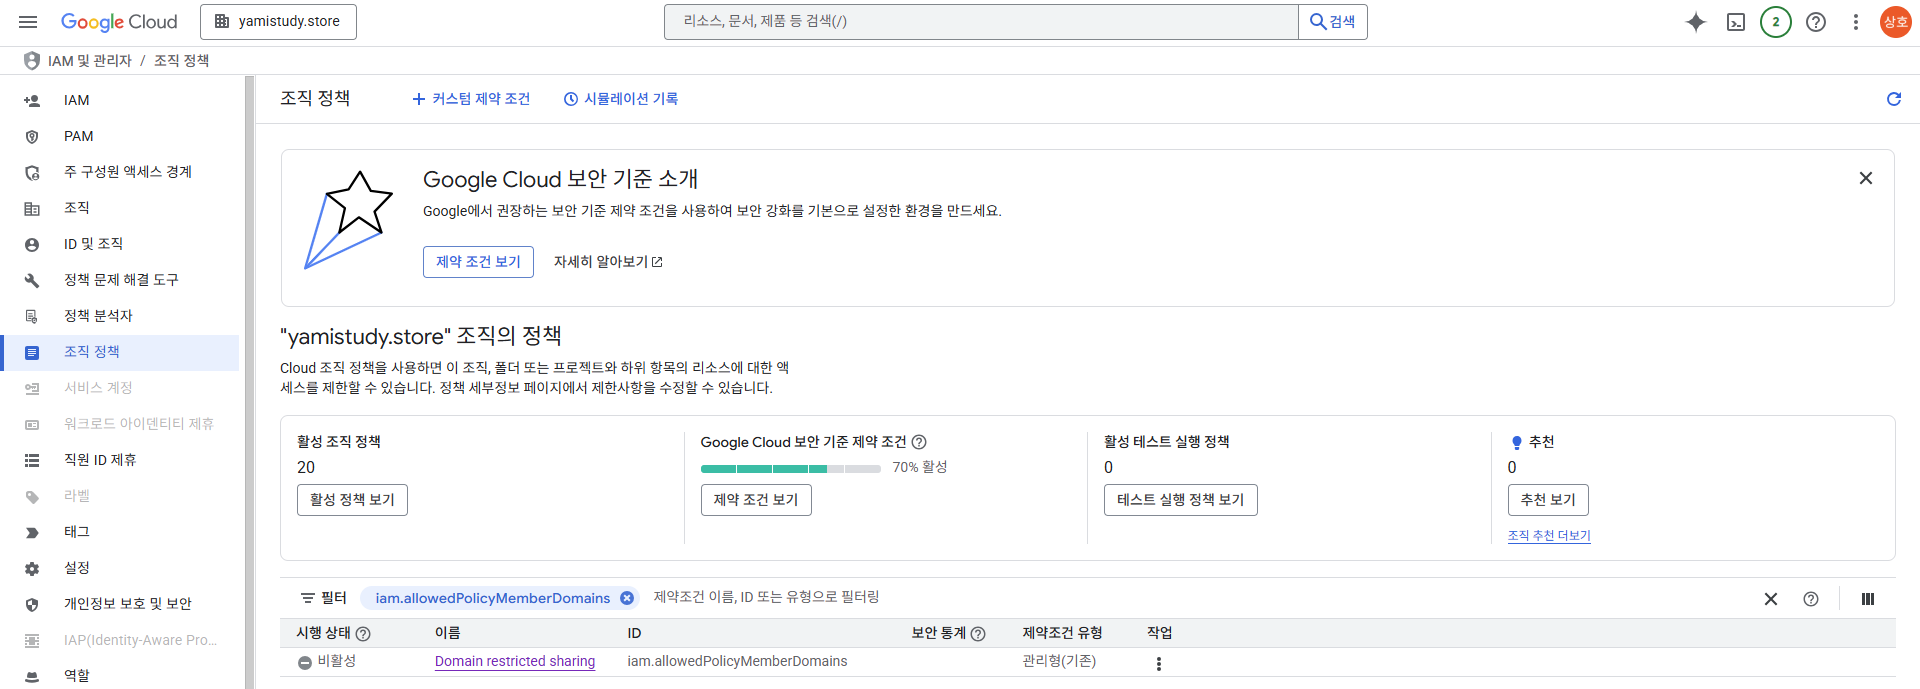This screenshot has width=1920, height=689.
Task: Click the IAM person-add sidebar icon
Action: tap(32, 101)
